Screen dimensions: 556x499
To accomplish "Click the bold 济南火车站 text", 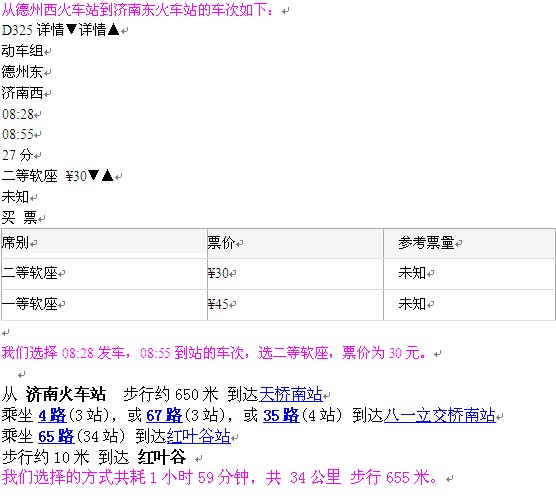I will 66,394.
